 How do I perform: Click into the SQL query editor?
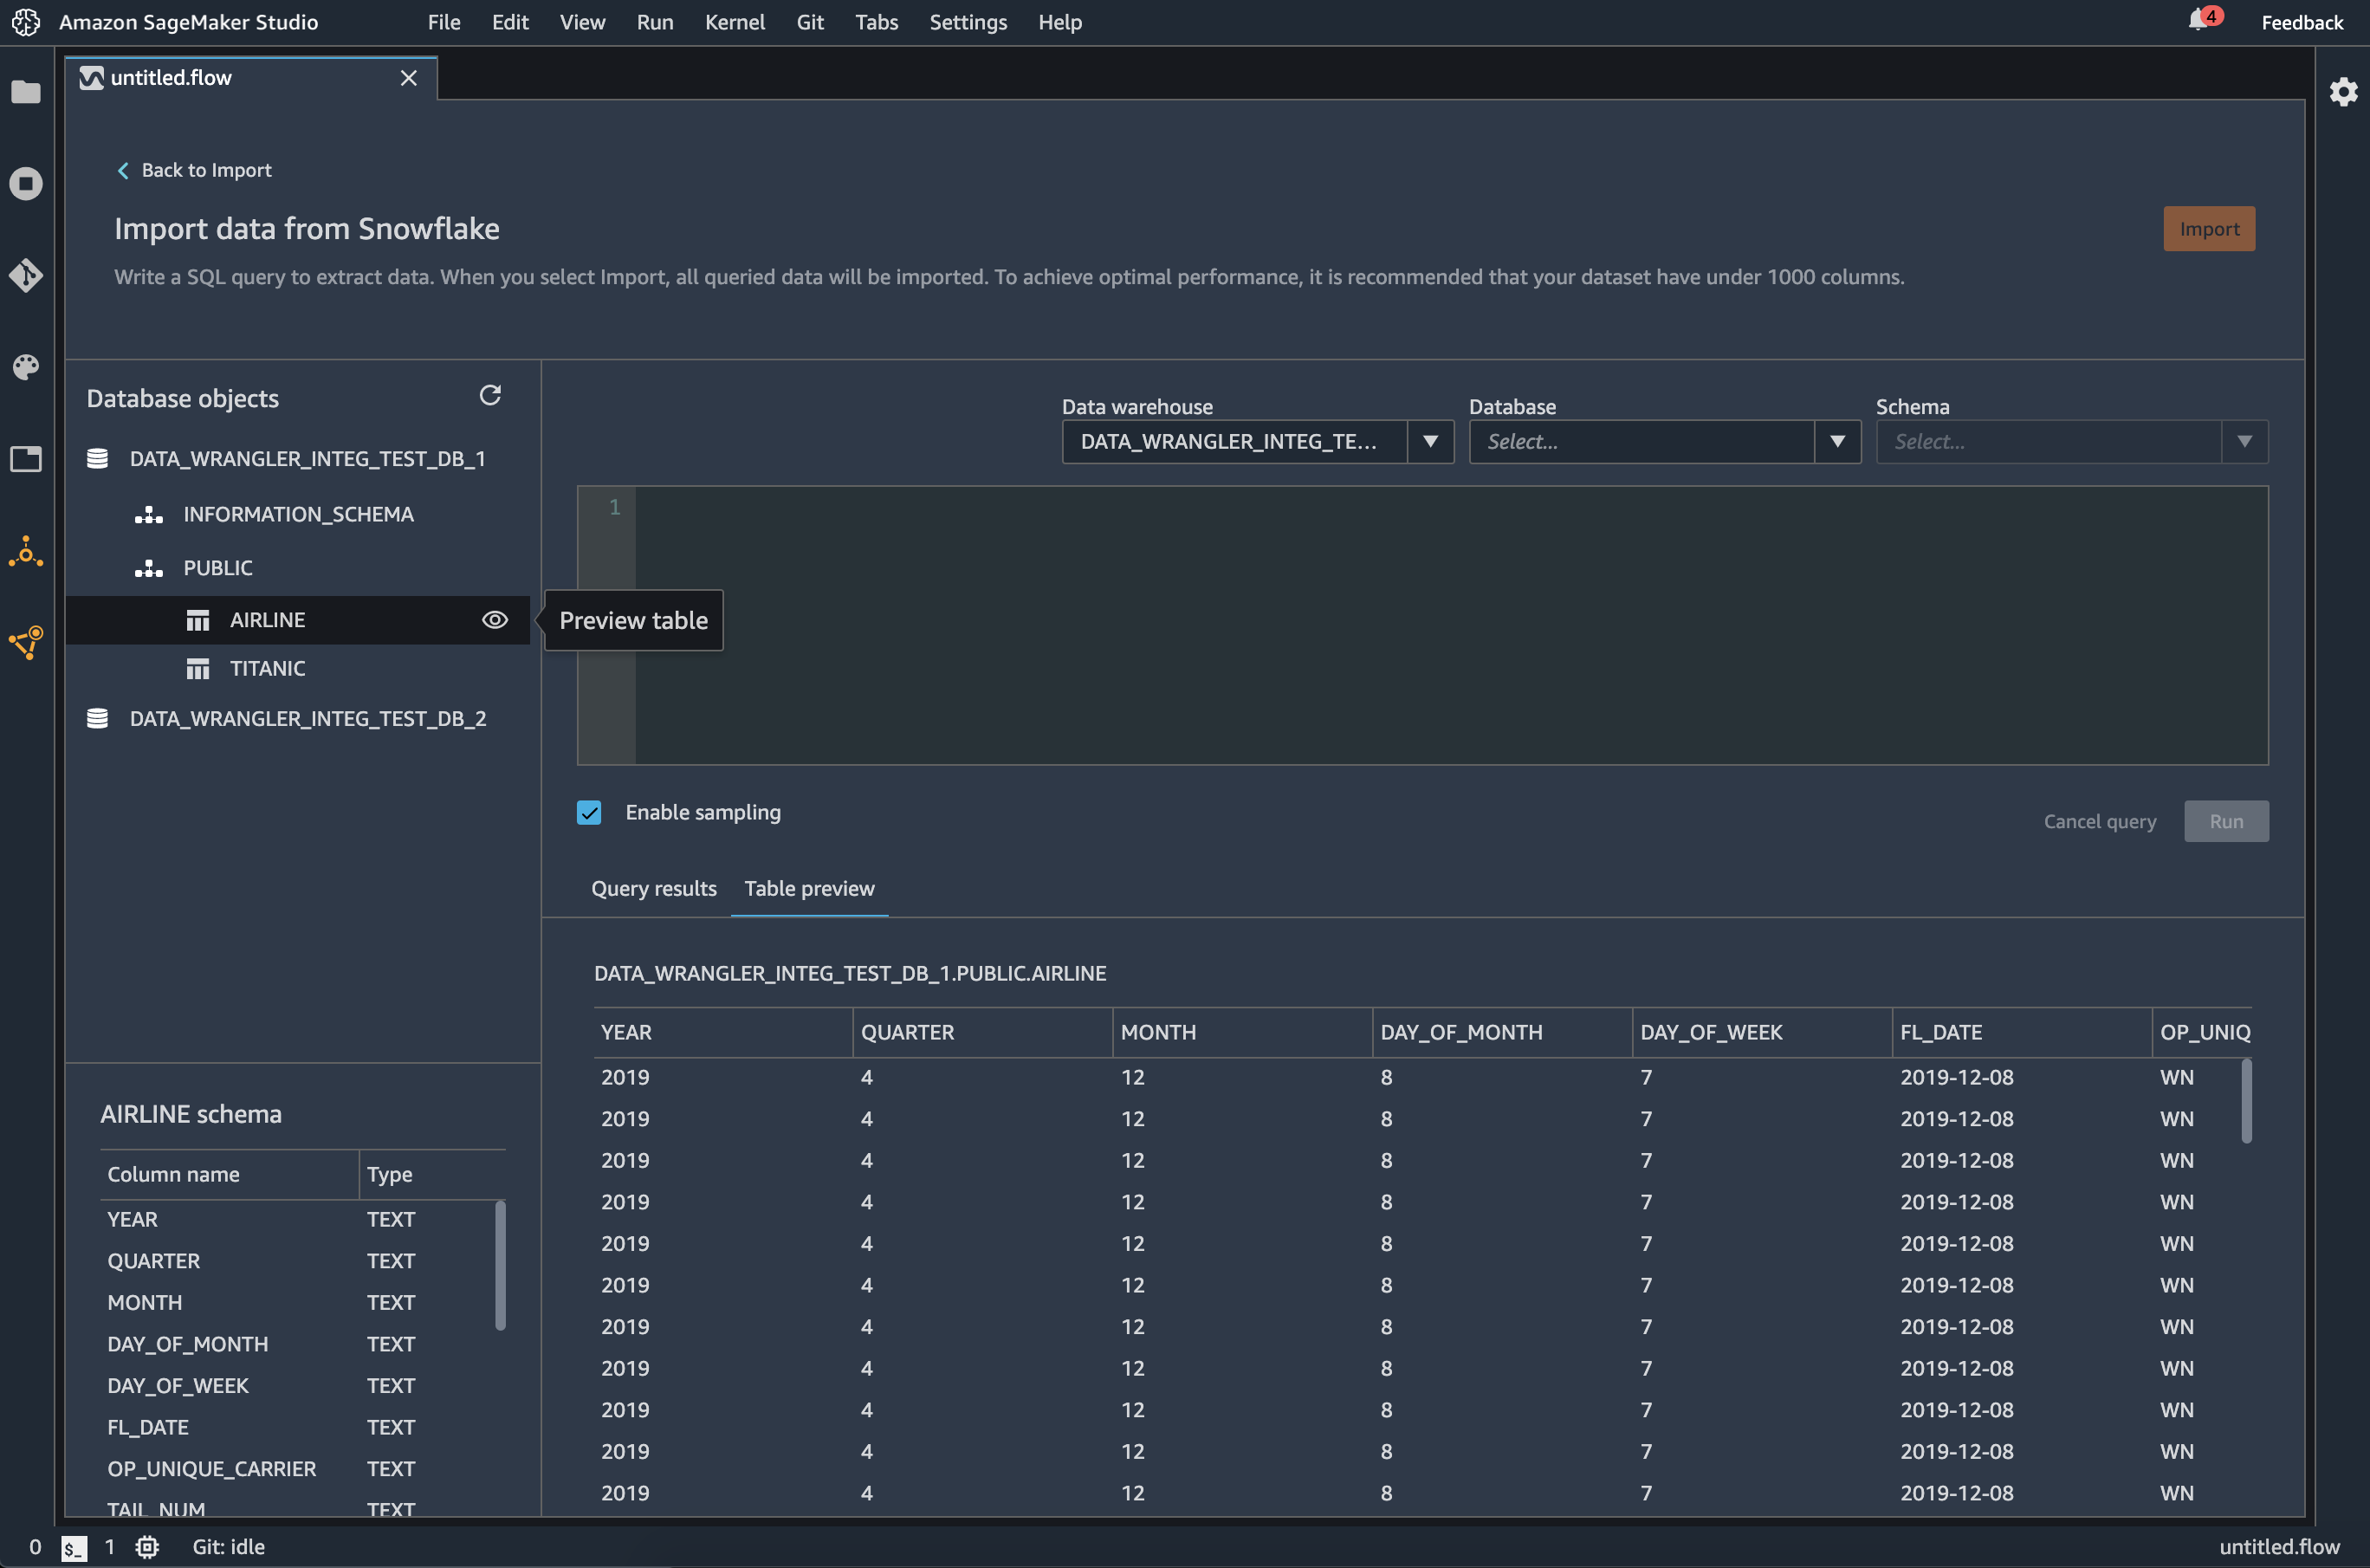tap(1450, 625)
